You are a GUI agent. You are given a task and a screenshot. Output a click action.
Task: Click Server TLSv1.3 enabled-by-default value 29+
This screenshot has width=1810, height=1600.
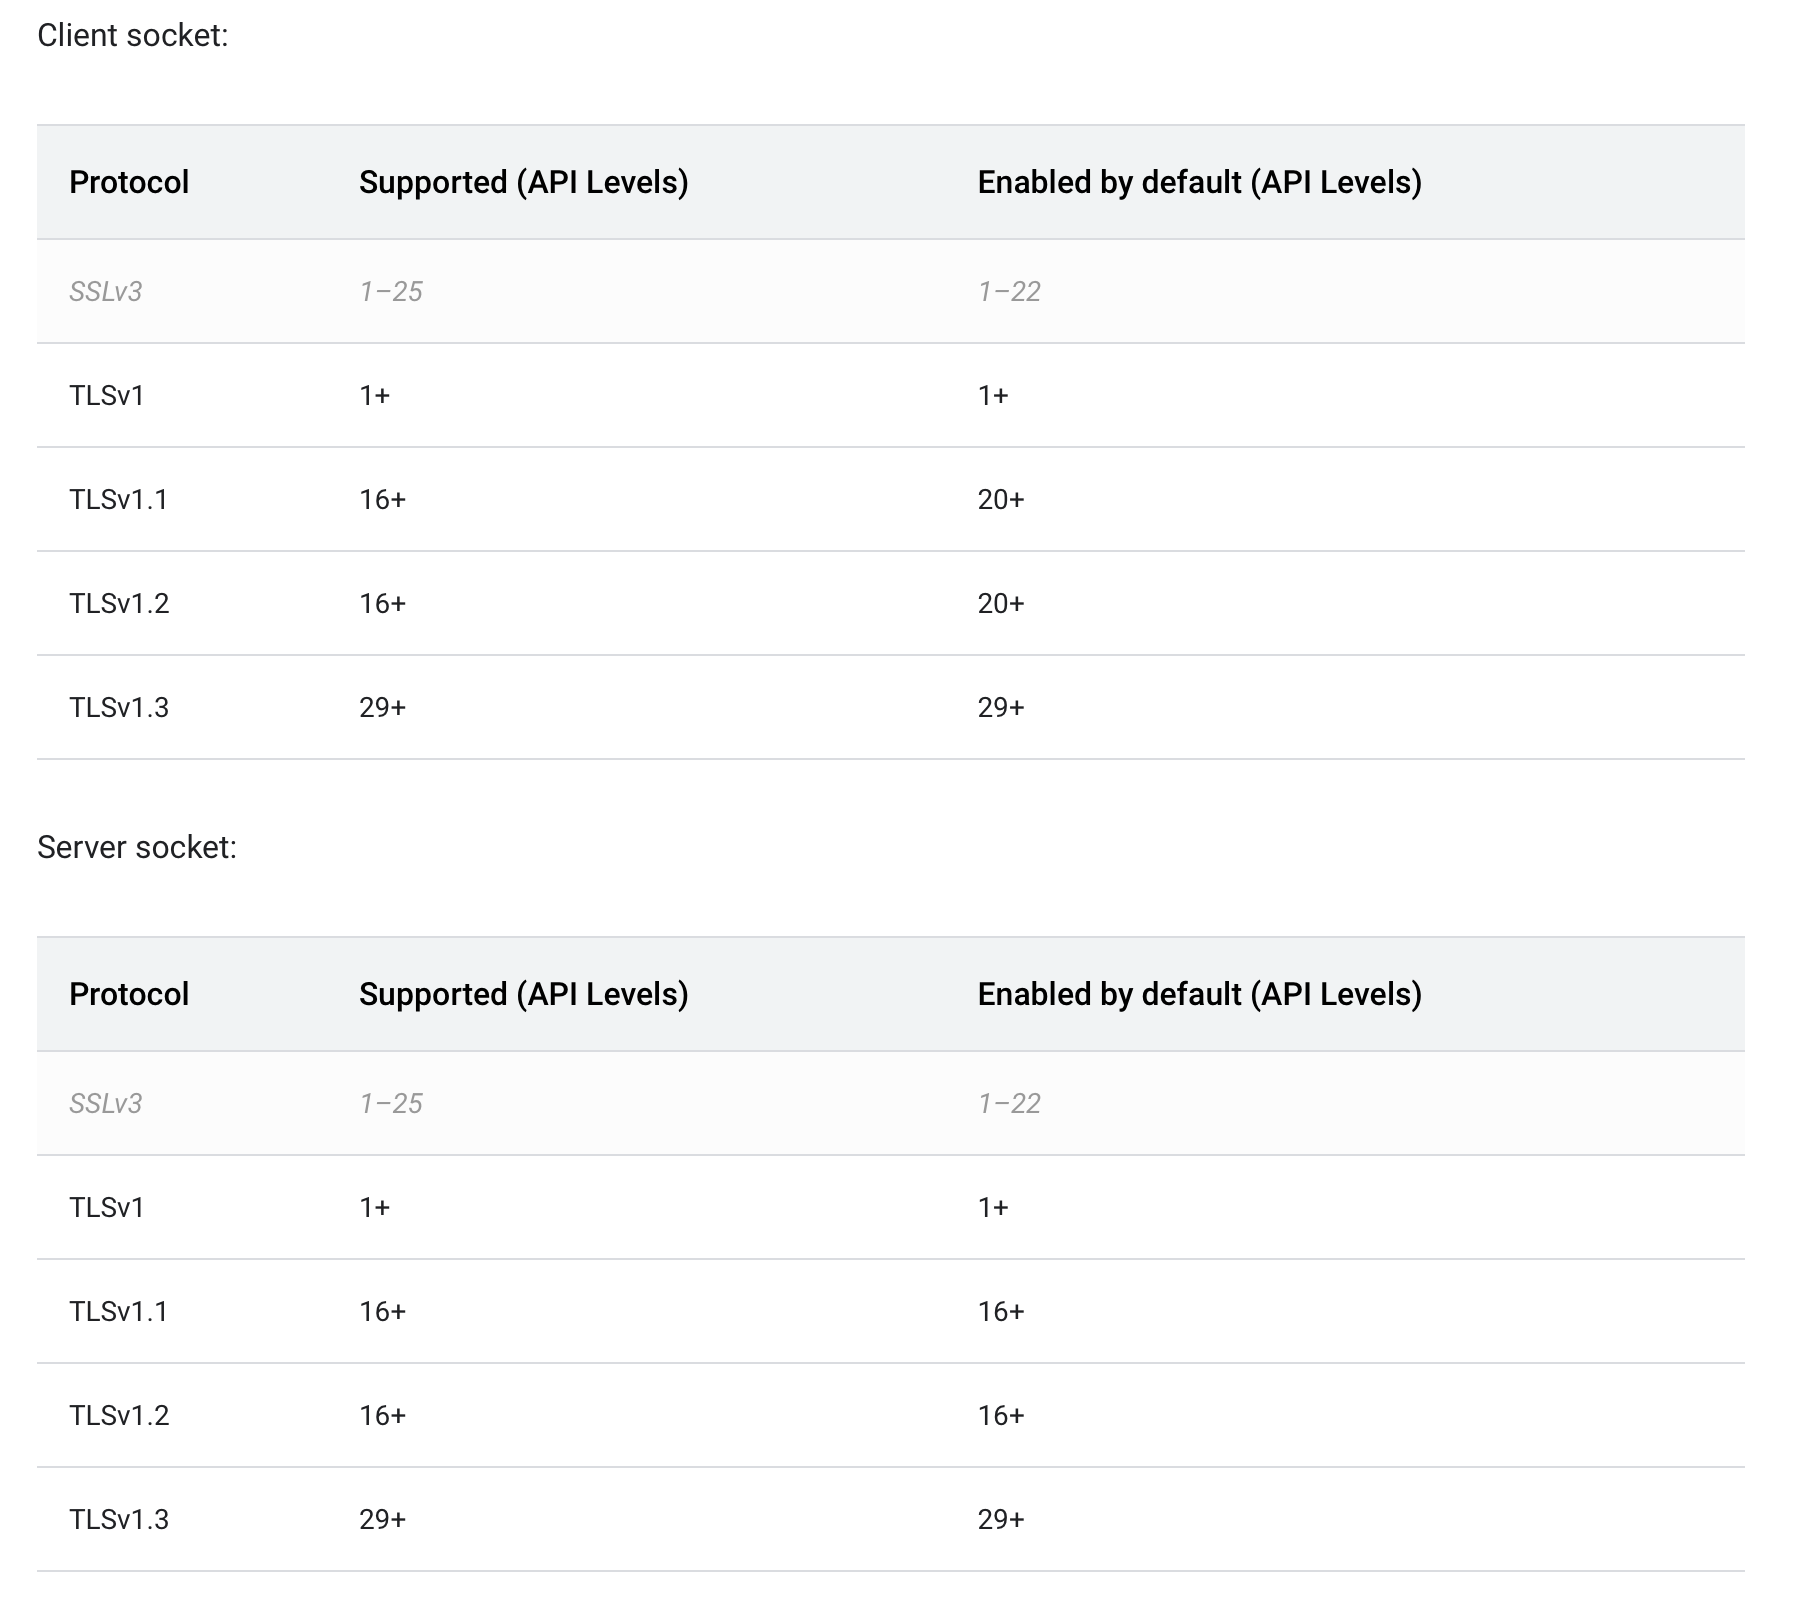point(1001,1520)
